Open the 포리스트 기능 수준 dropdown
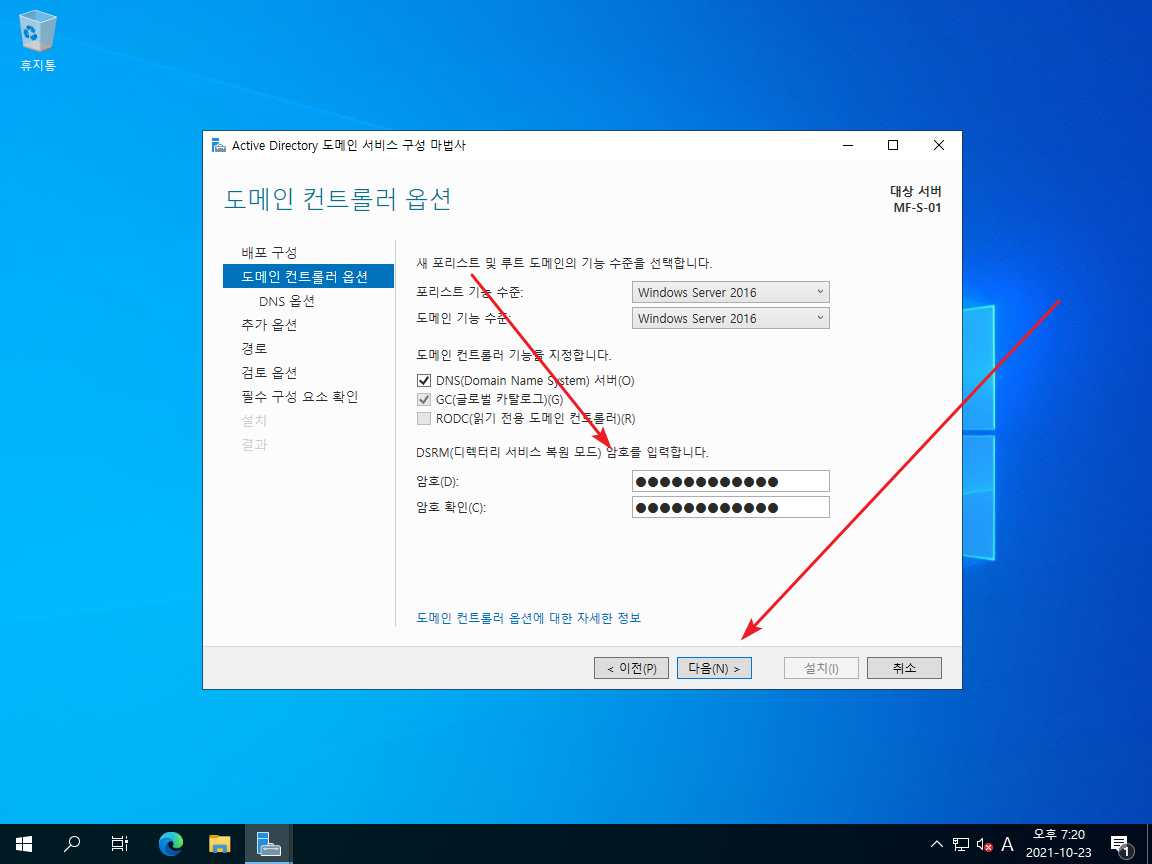This screenshot has width=1152, height=864. pos(730,292)
